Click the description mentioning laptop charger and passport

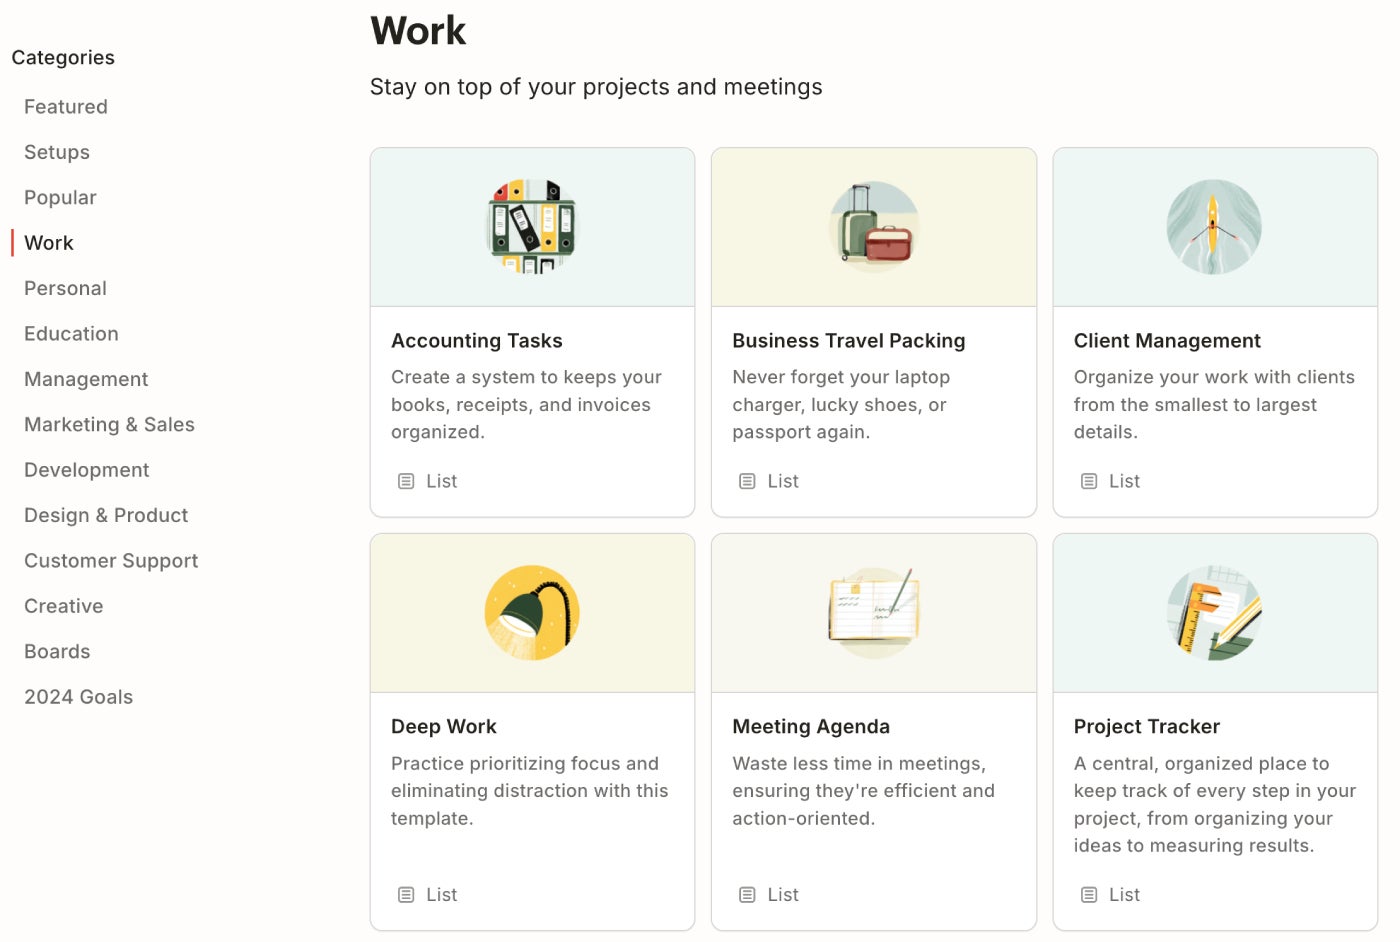pyautogui.click(x=841, y=405)
